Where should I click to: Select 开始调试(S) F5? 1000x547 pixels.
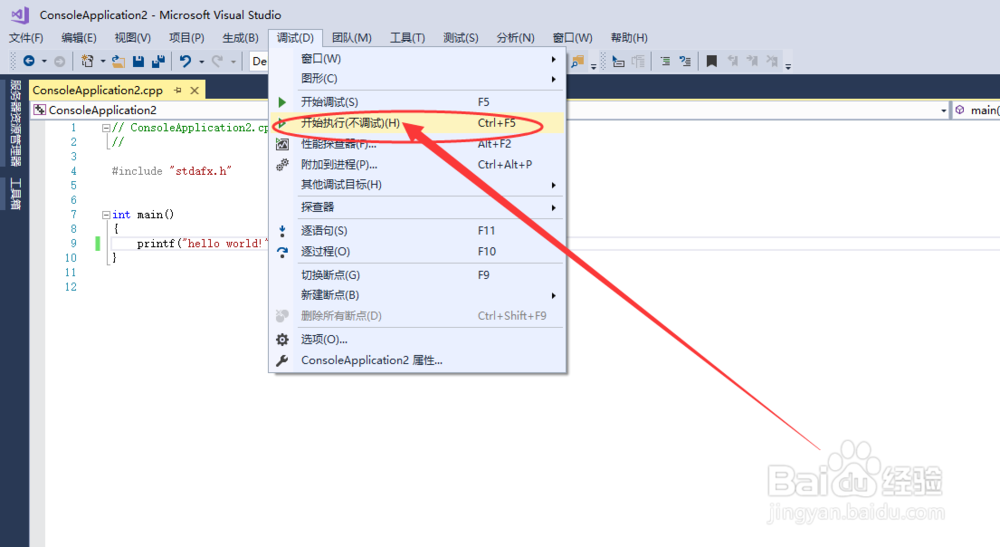(418, 102)
